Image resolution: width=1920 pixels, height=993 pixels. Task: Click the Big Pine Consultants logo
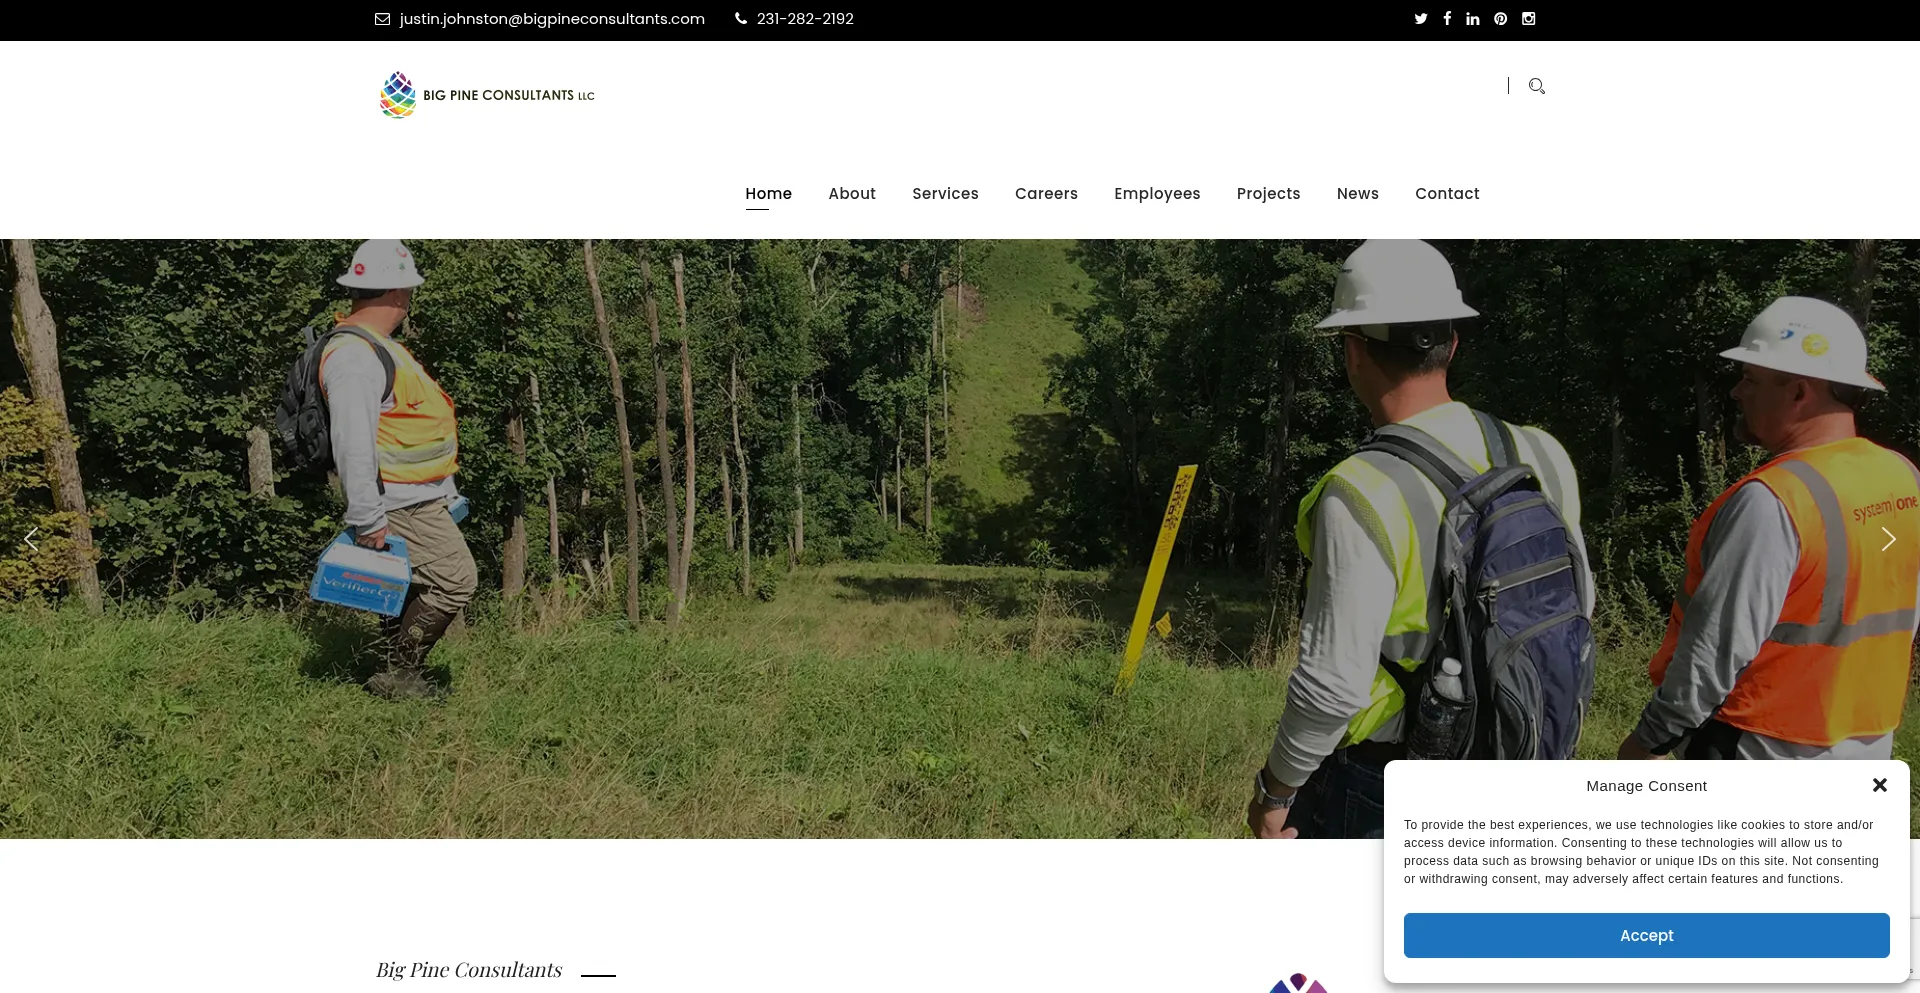coord(487,95)
